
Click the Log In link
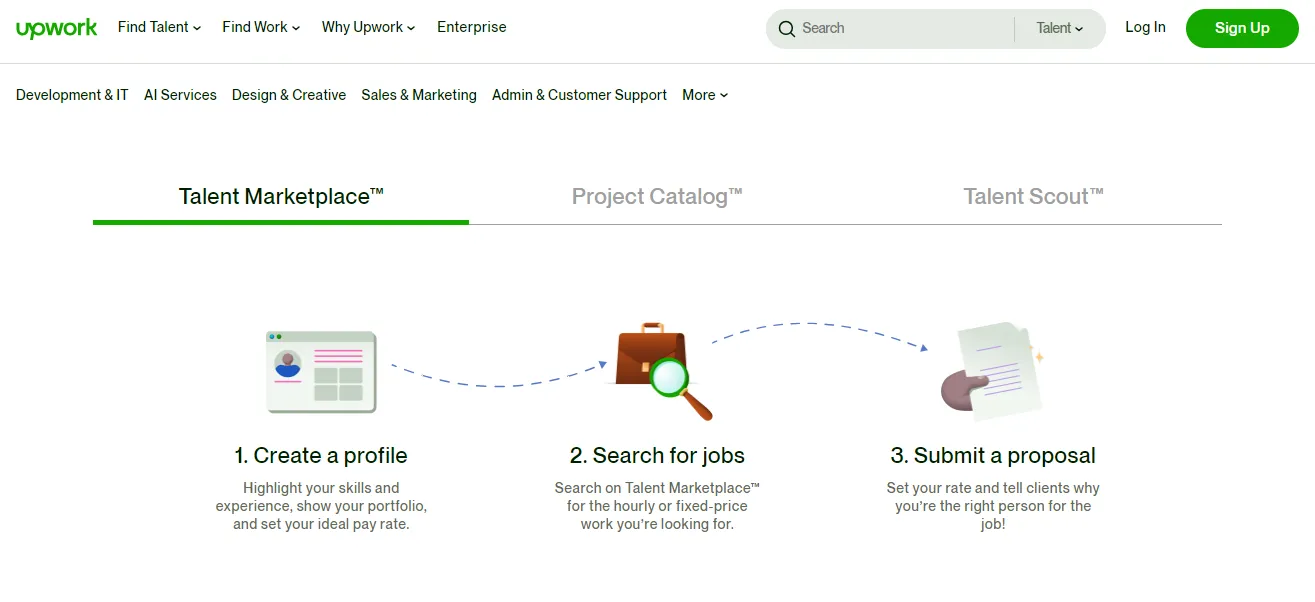point(1145,27)
